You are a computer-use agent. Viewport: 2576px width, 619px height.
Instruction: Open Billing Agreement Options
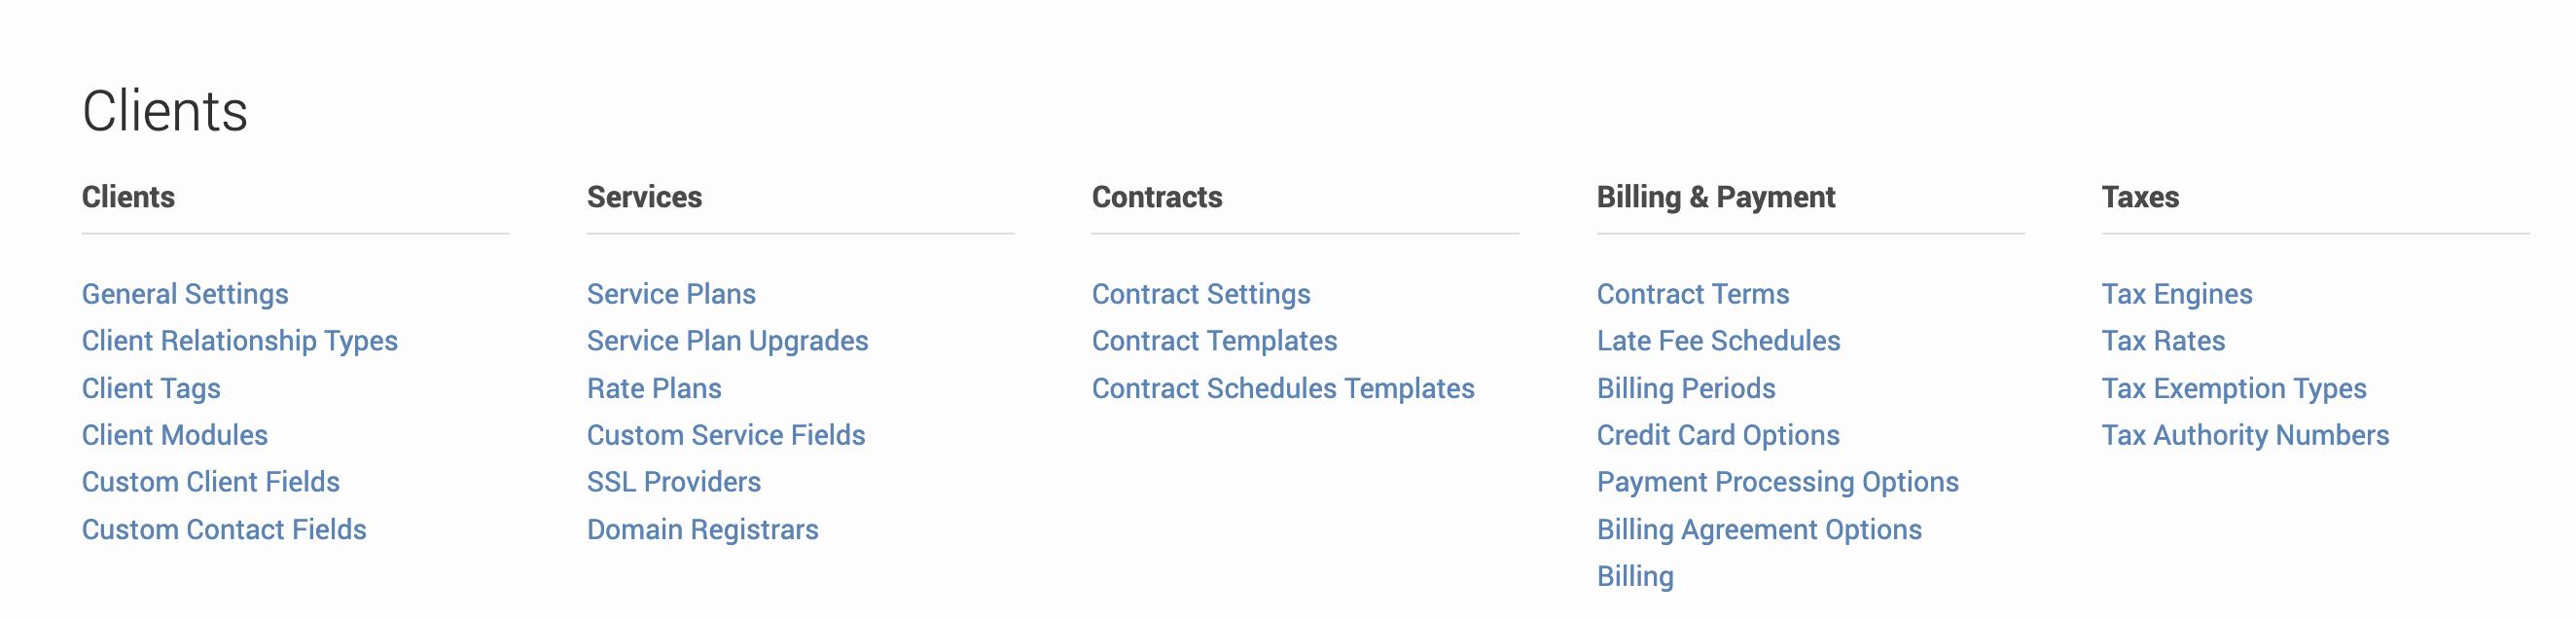(1758, 529)
